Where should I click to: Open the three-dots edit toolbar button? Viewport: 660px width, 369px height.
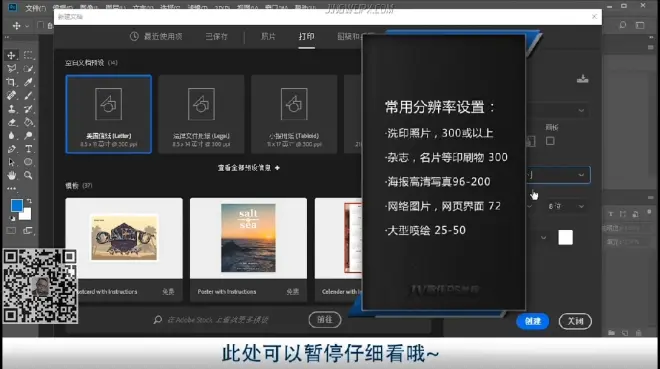coord(11,188)
